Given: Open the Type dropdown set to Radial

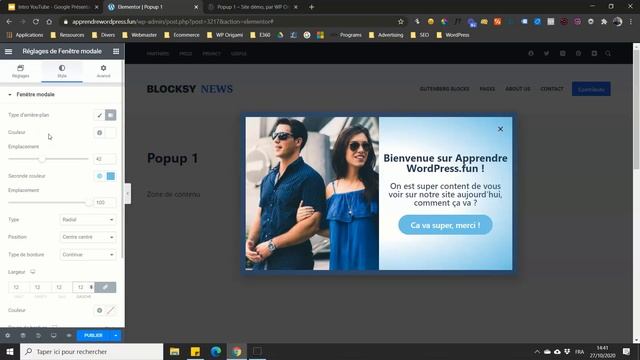Looking at the screenshot, I should click(88, 220).
